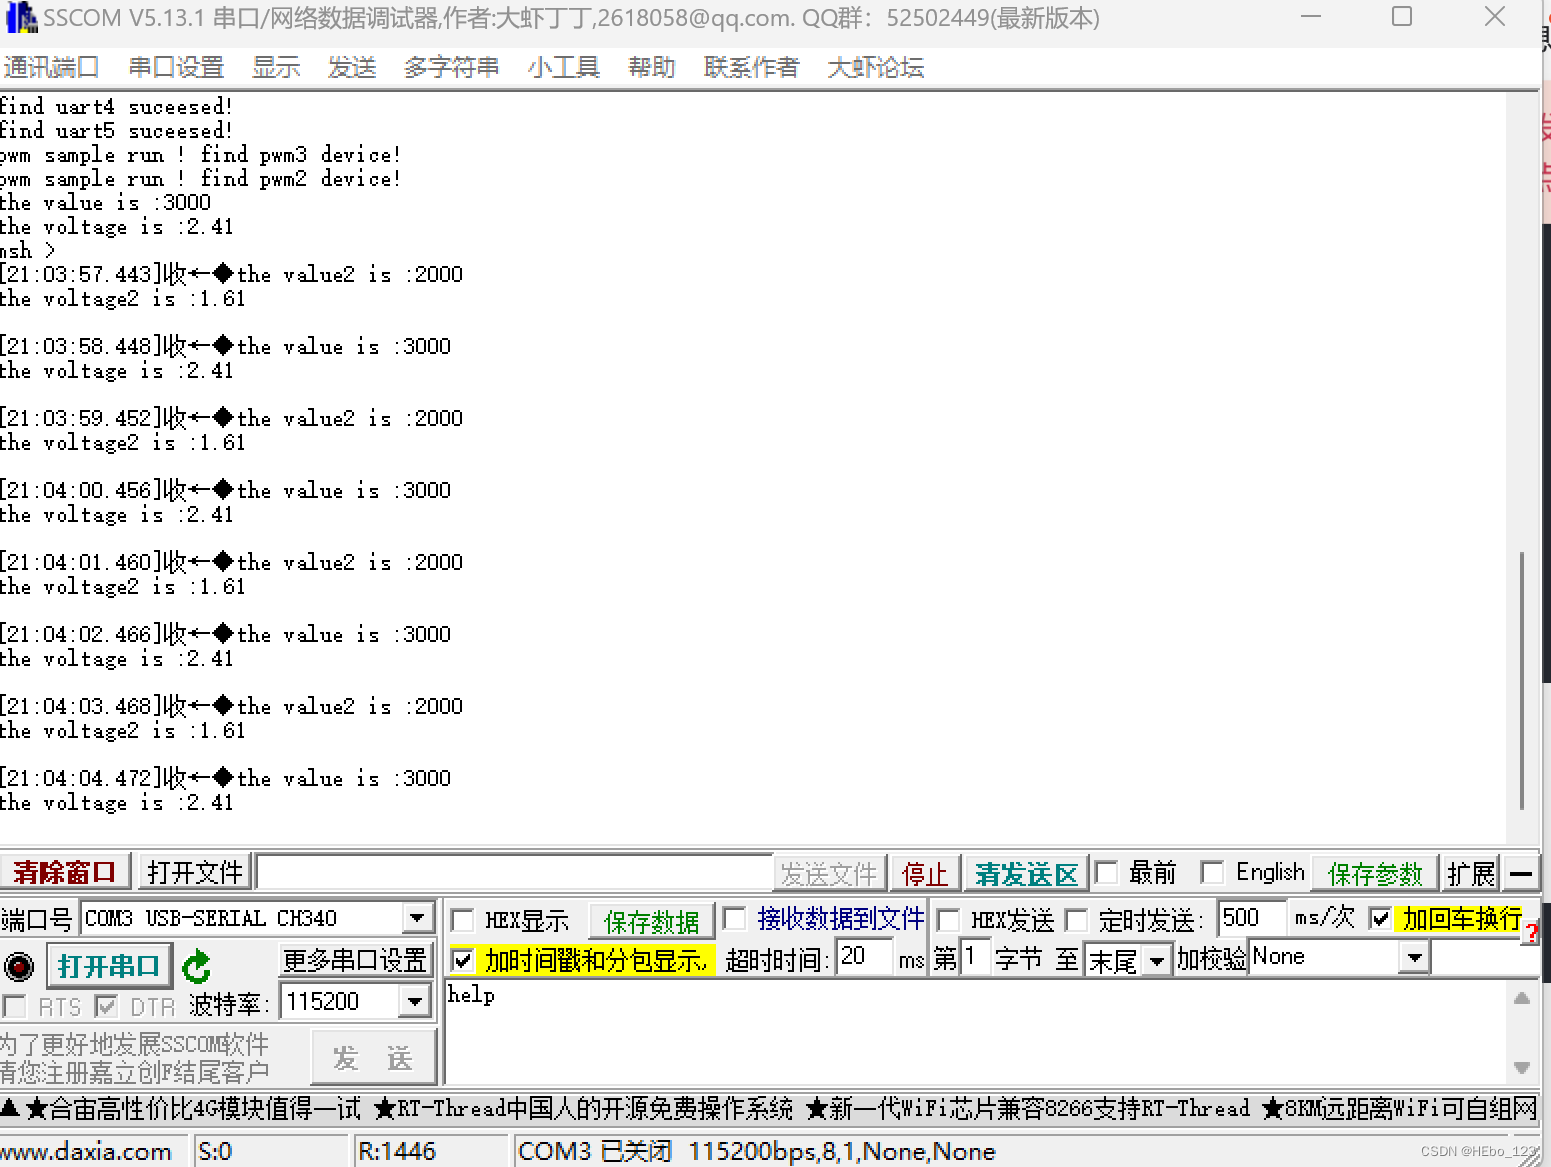
Task: Enable the HEX显示 checkbox
Action: [x=462, y=920]
